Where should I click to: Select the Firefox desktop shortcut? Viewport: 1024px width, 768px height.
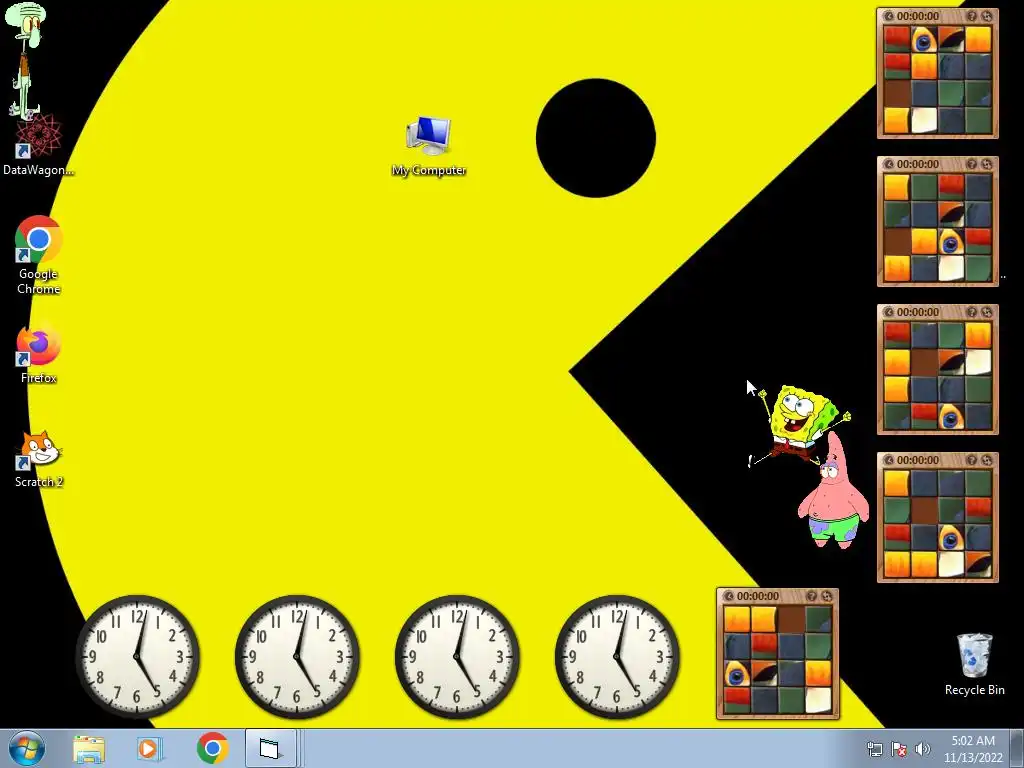click(39, 353)
